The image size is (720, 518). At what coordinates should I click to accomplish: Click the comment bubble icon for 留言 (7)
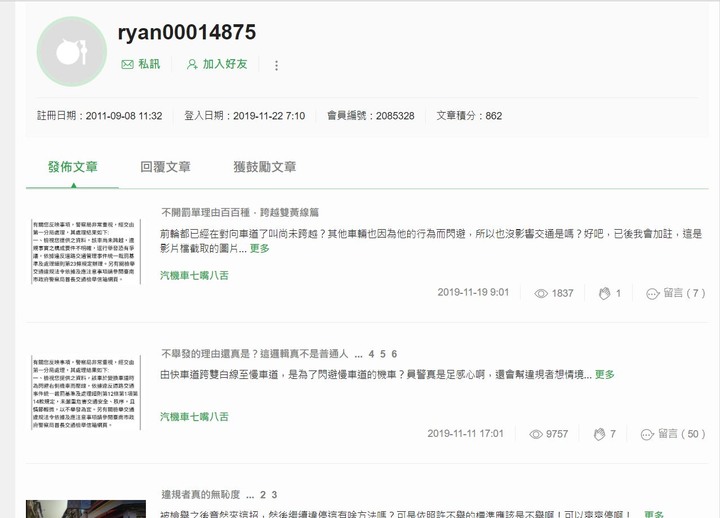coord(652,294)
